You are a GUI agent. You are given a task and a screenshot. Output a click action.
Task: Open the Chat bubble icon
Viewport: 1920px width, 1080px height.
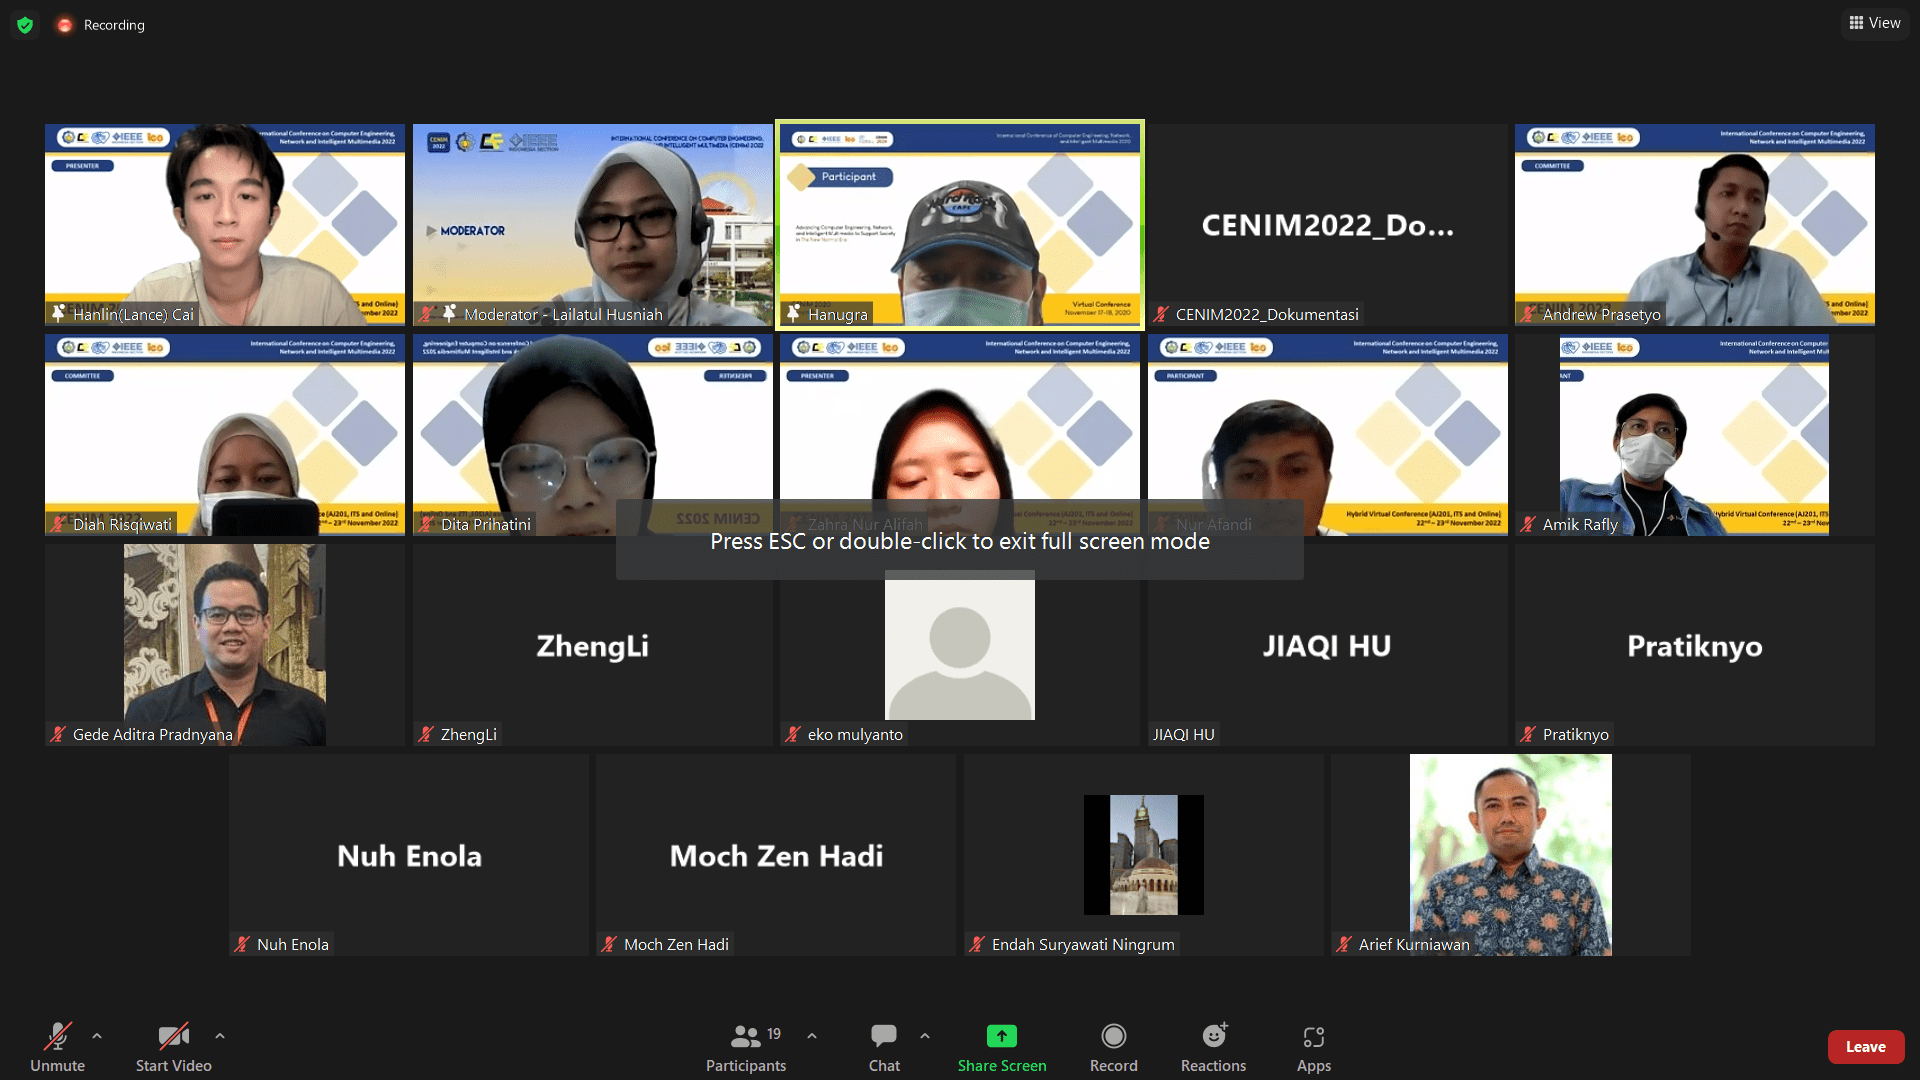tap(883, 1037)
